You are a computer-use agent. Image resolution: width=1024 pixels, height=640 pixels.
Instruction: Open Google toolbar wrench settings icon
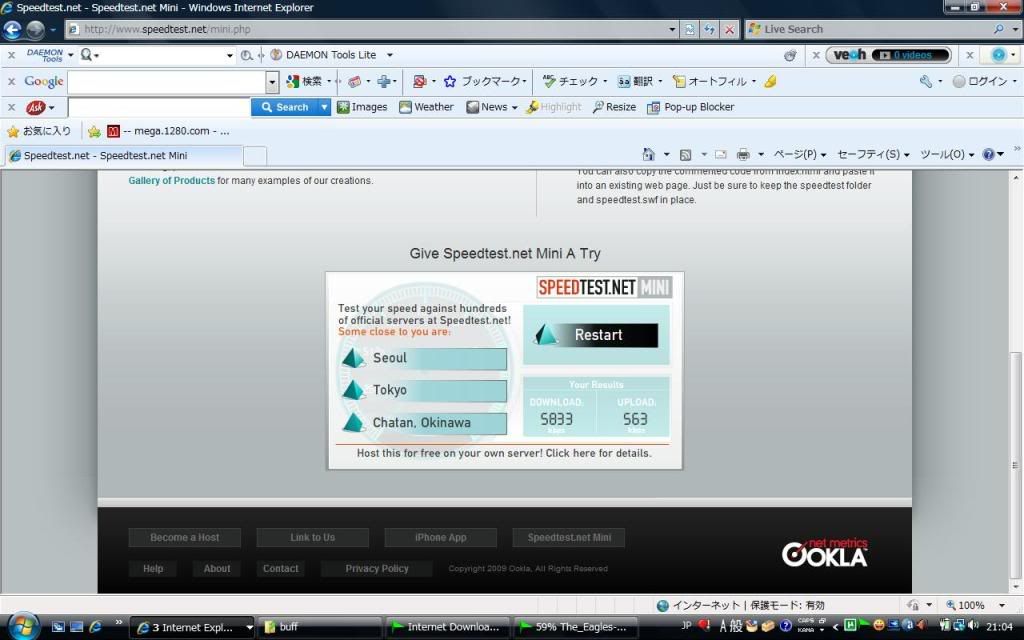(x=925, y=82)
